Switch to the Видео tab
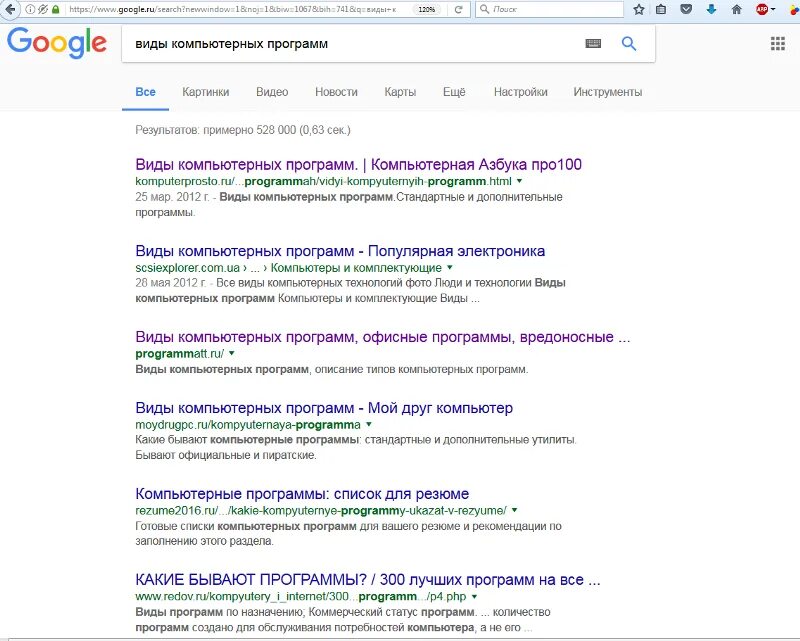This screenshot has height=641, width=800. coord(272,92)
